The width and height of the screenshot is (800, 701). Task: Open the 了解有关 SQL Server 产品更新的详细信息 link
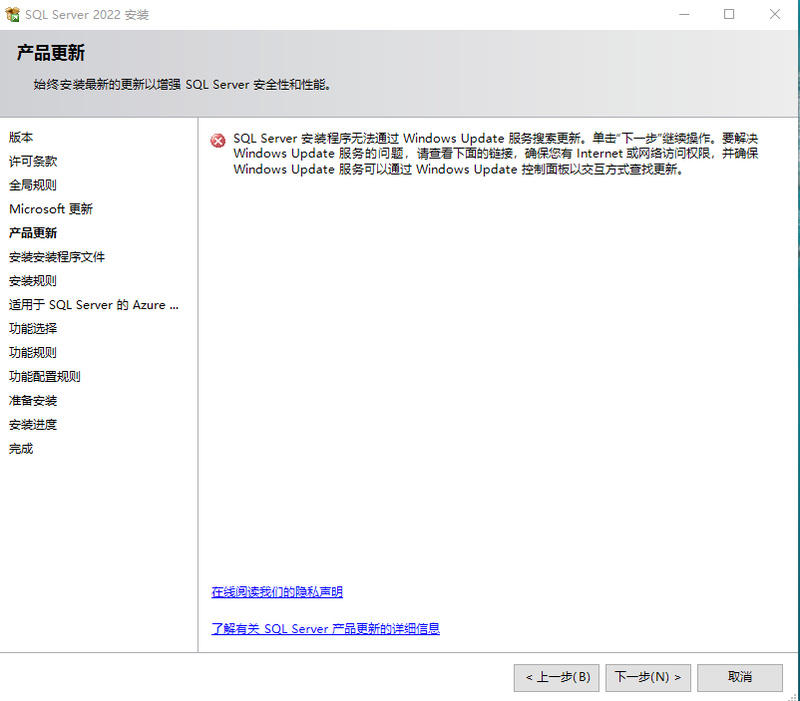click(326, 629)
